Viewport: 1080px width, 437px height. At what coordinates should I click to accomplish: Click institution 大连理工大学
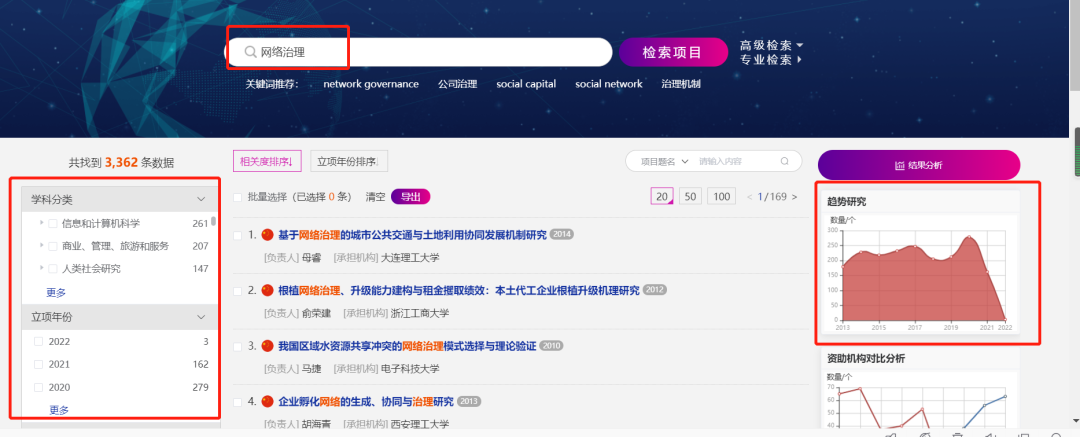coord(410,258)
